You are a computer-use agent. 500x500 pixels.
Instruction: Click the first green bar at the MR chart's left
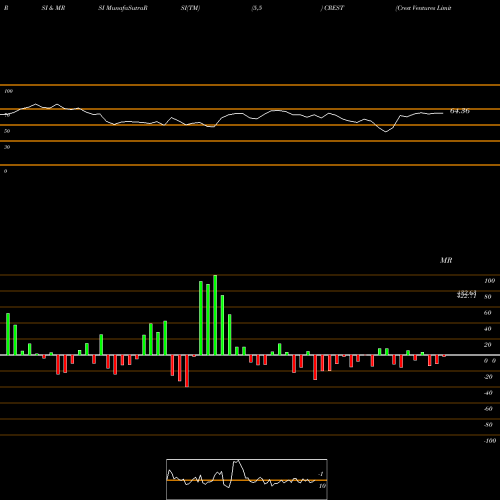8,334
